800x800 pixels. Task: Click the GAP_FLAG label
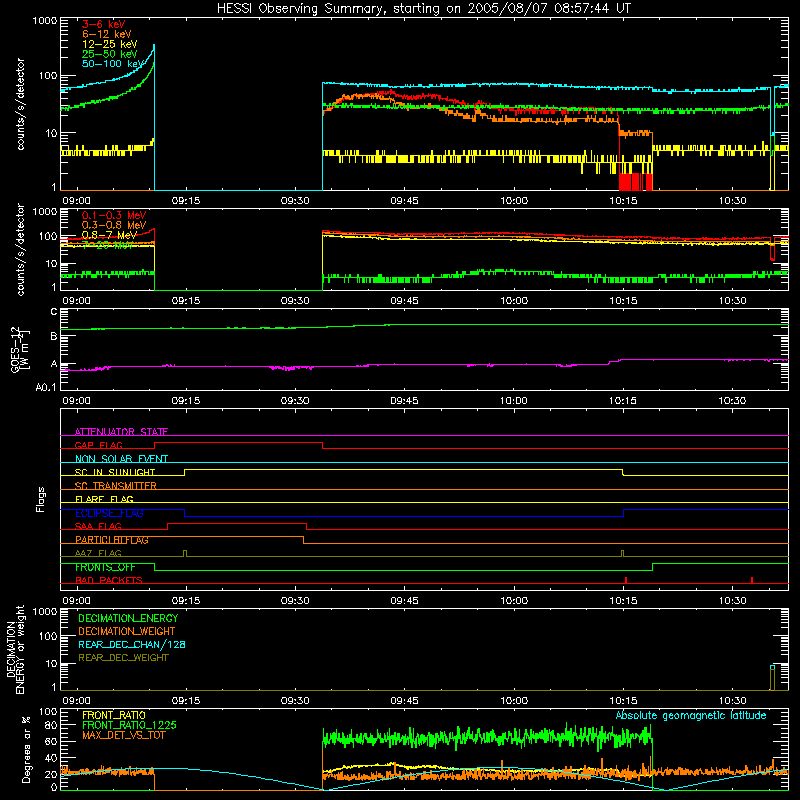pos(98,445)
